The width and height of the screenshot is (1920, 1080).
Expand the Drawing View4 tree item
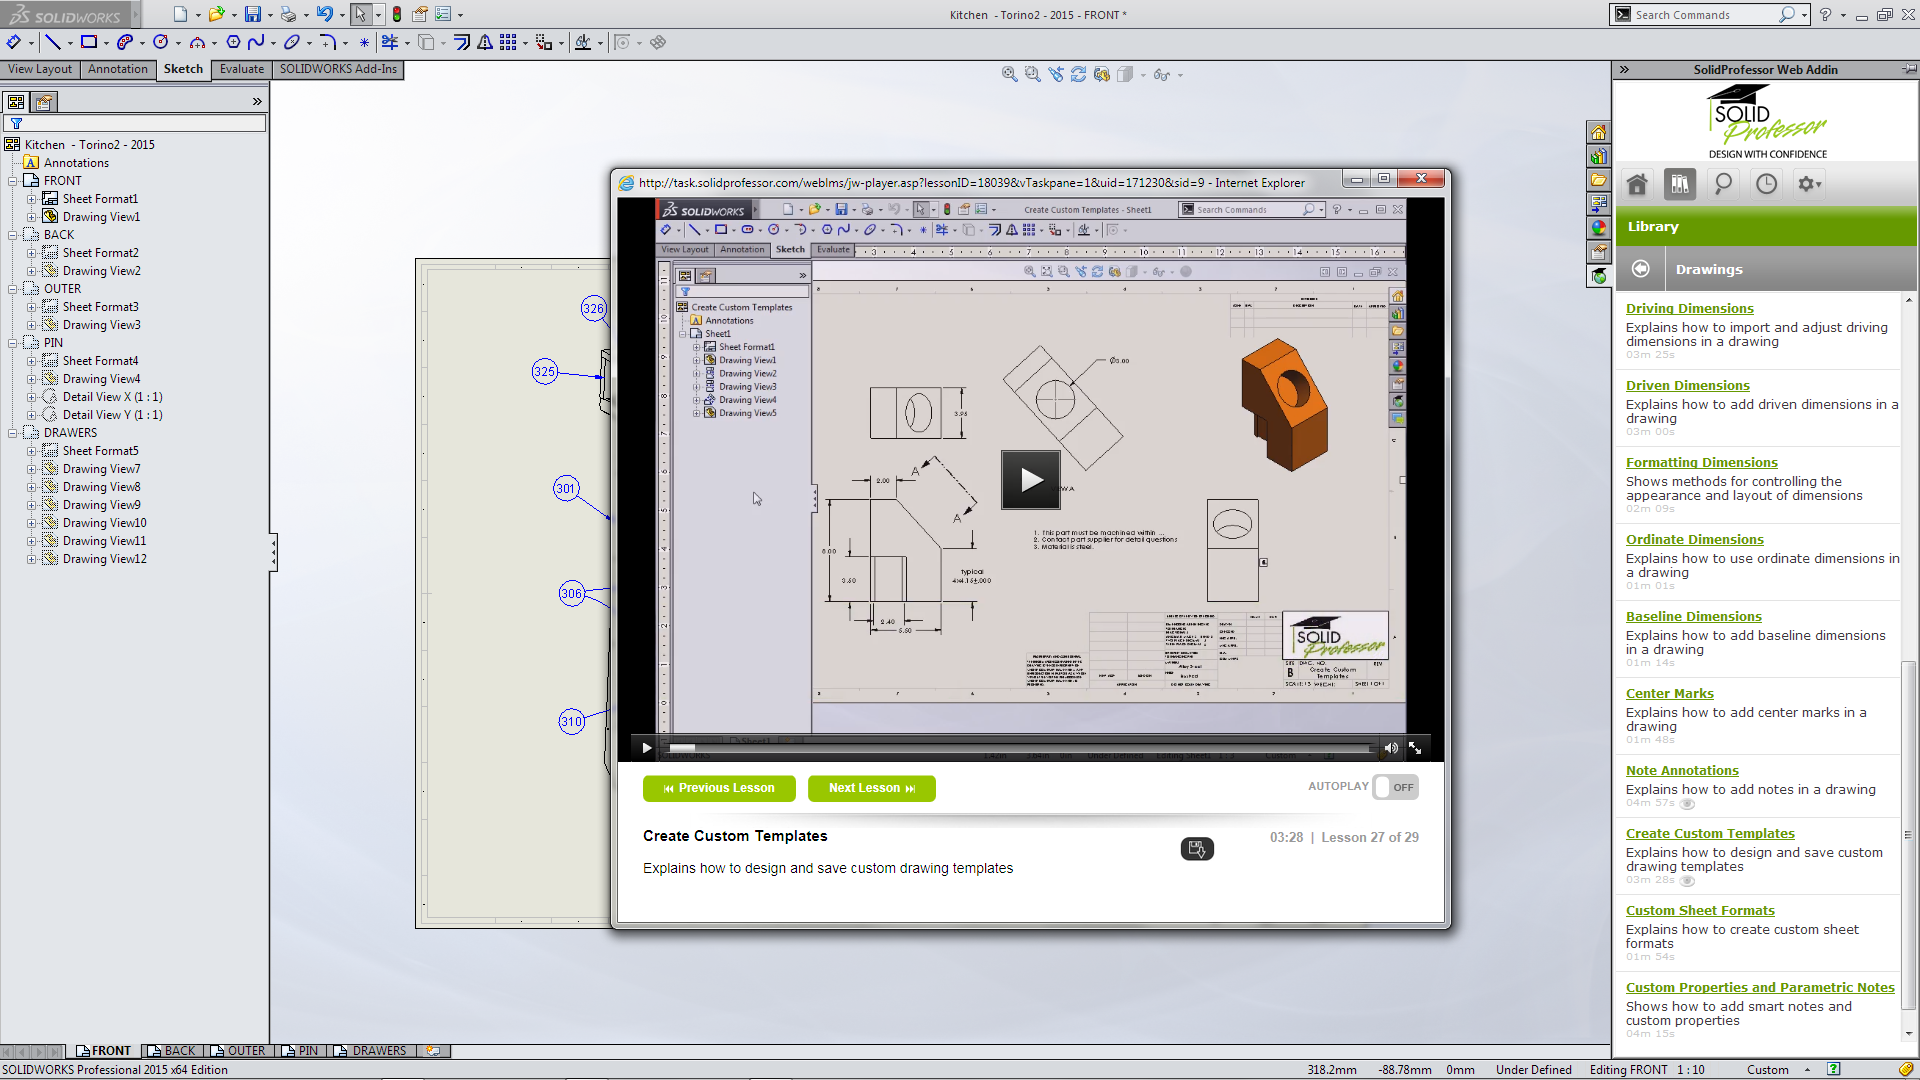click(31, 379)
